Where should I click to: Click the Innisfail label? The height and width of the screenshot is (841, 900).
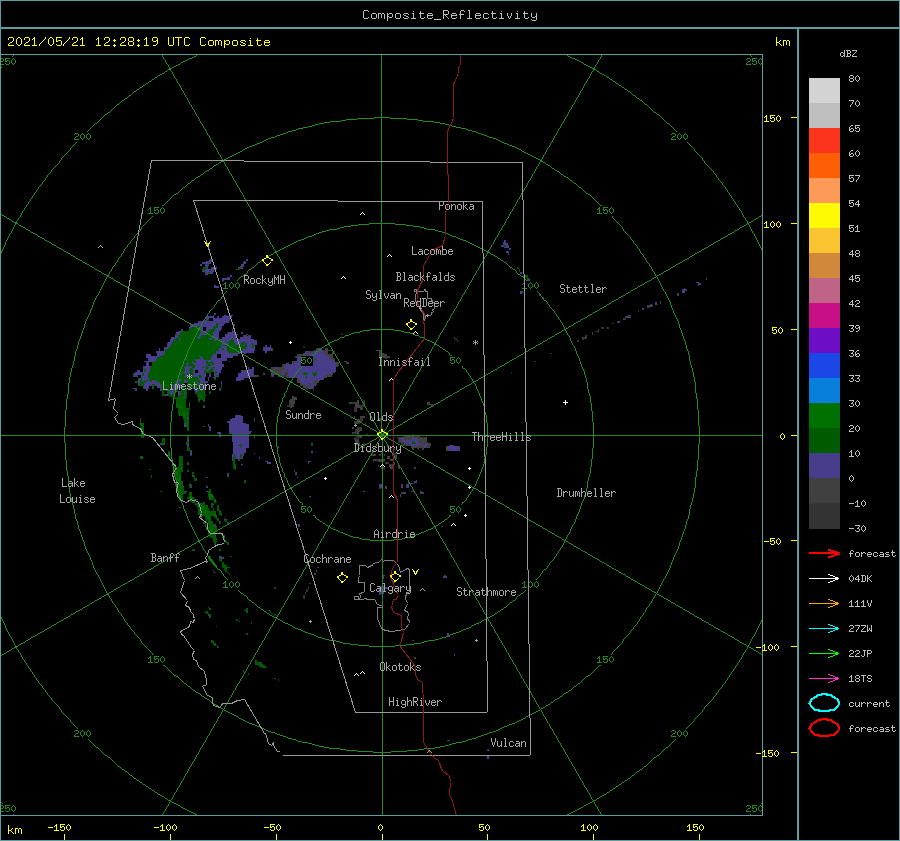[x=404, y=362]
